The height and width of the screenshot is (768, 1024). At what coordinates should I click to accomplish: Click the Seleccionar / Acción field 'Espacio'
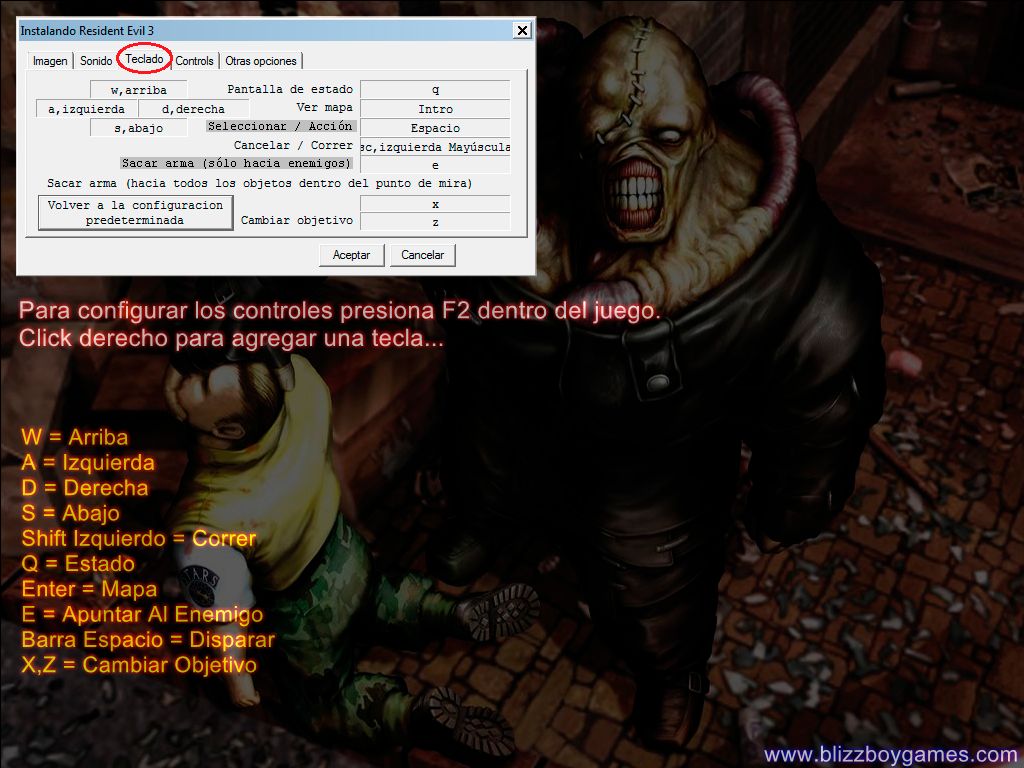coord(435,128)
